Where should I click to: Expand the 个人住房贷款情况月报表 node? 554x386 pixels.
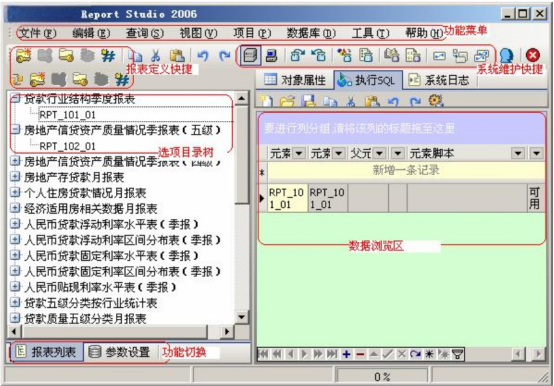(15, 192)
